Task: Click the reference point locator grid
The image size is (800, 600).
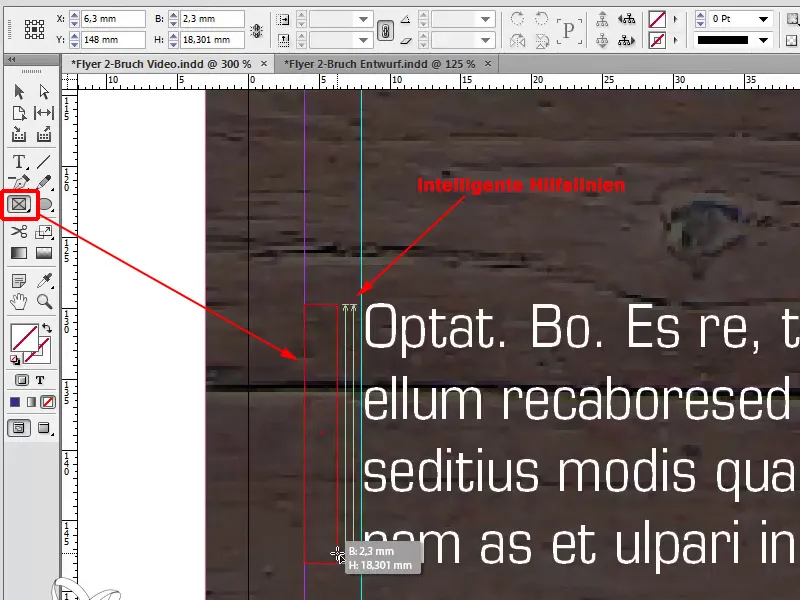Action: 34,29
